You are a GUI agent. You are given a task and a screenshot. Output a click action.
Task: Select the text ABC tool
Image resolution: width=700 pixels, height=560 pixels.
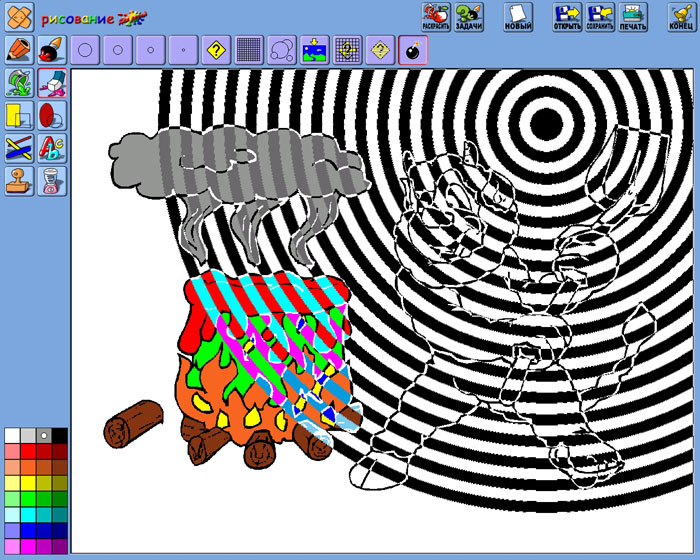[x=52, y=148]
